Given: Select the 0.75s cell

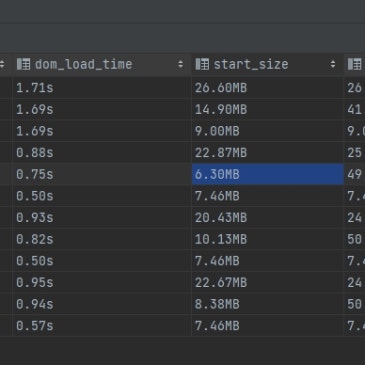Looking at the screenshot, I should 102,174.
